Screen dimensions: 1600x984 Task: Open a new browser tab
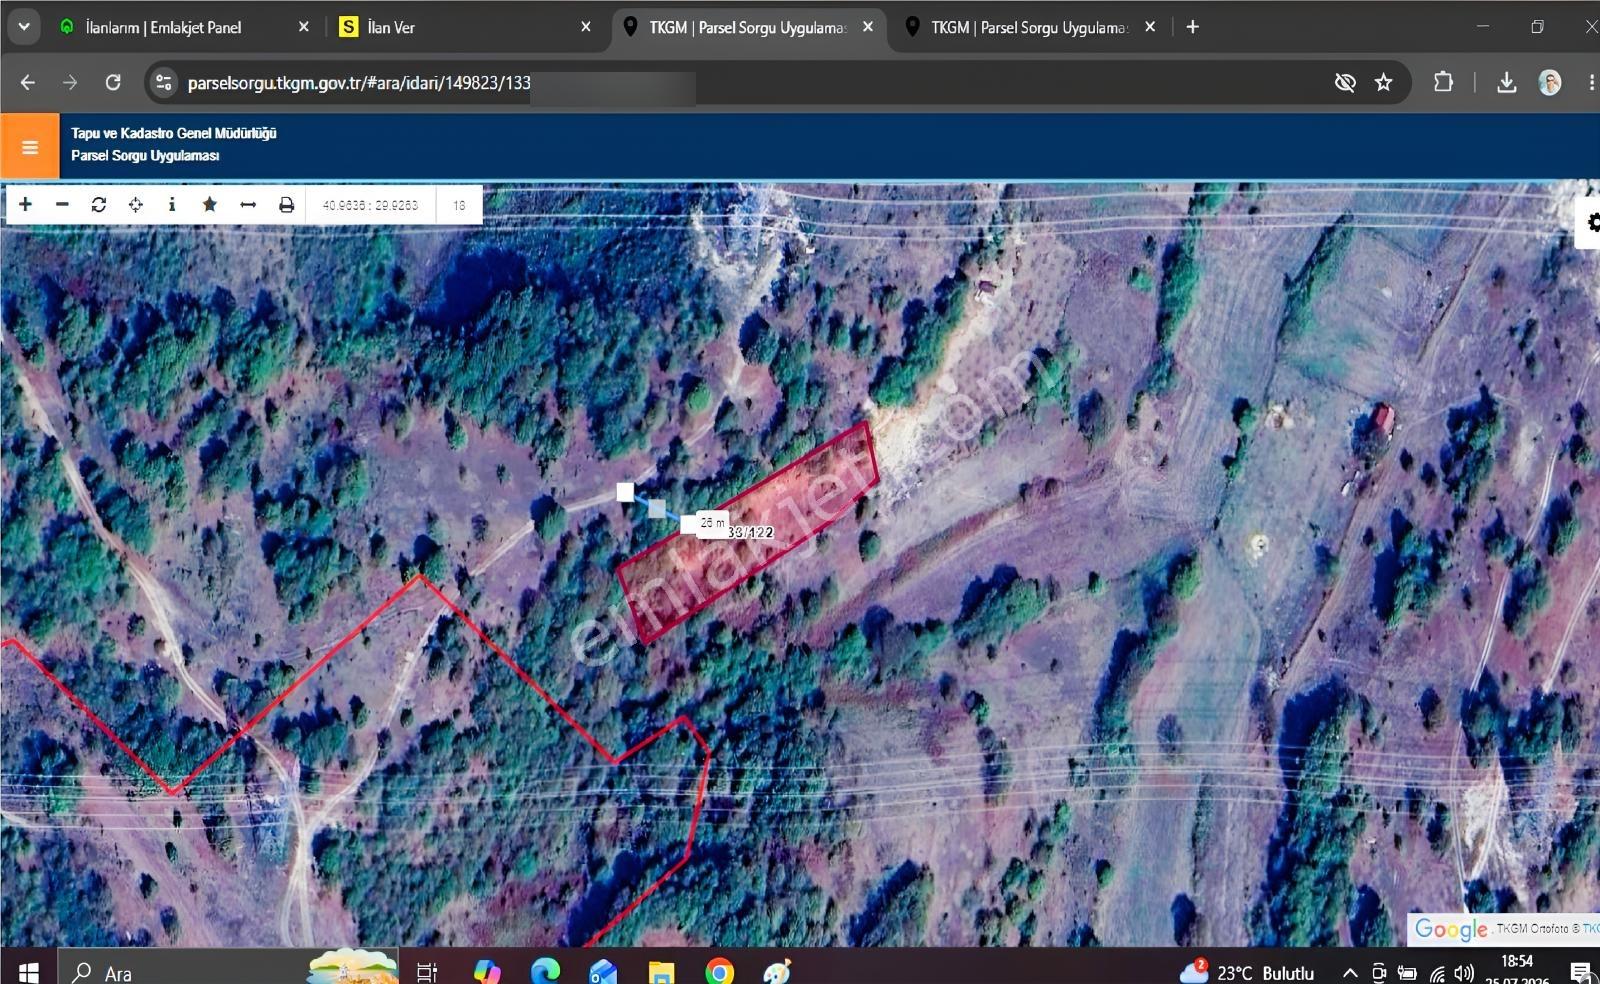click(x=1192, y=27)
